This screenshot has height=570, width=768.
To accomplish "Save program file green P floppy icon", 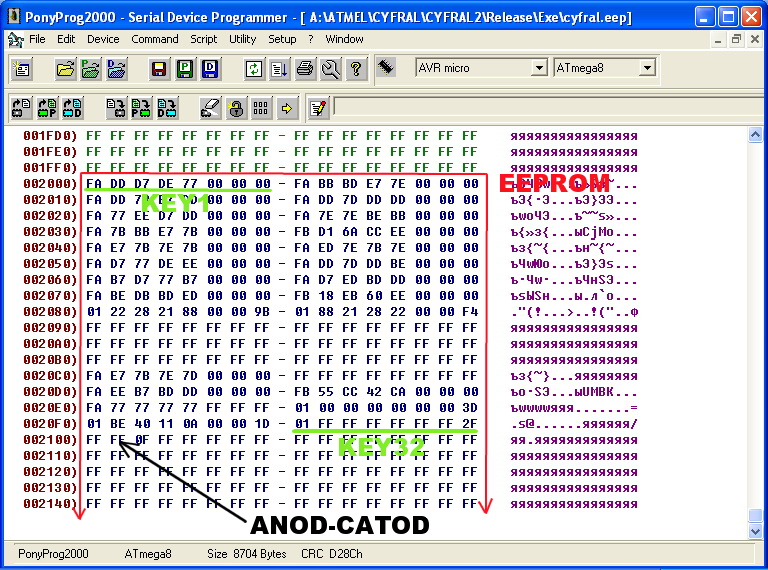I will (x=185, y=69).
